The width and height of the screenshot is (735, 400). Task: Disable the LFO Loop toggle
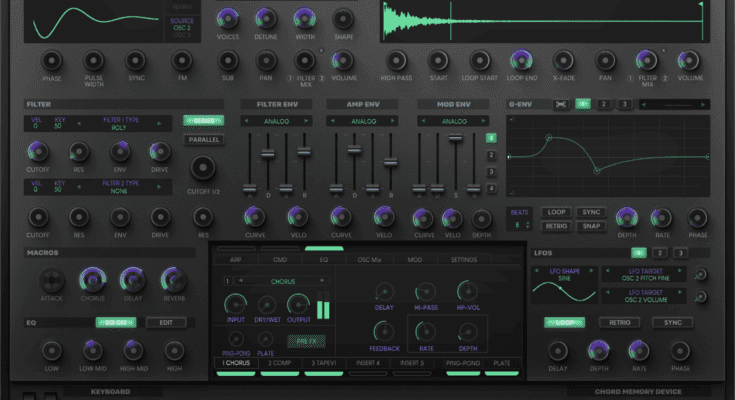(x=564, y=322)
